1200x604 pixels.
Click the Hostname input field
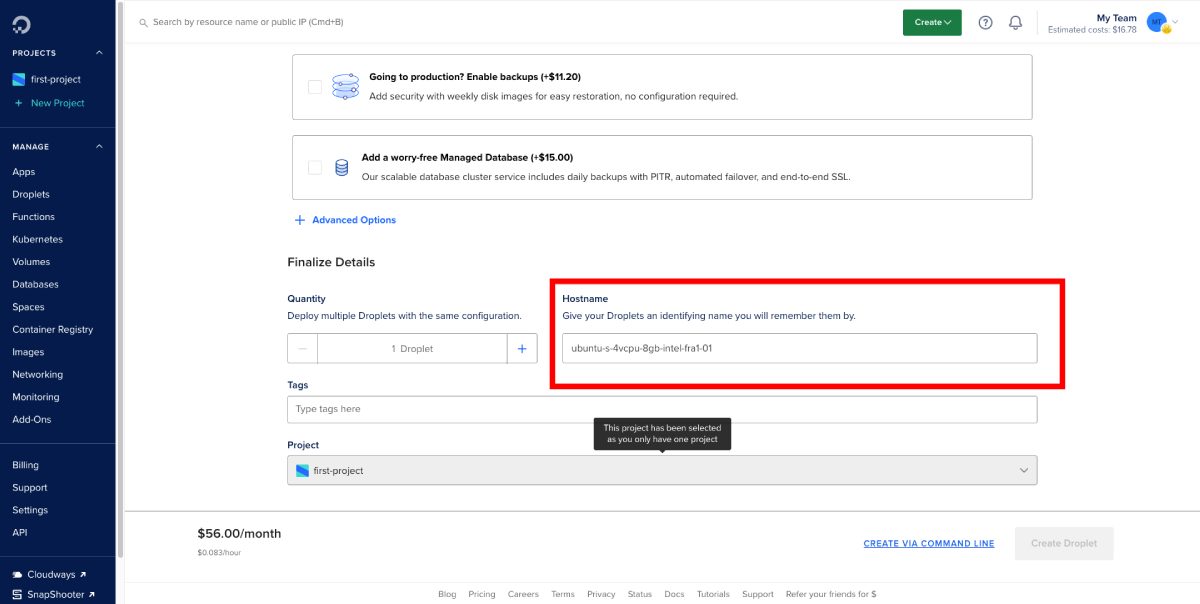pos(799,348)
